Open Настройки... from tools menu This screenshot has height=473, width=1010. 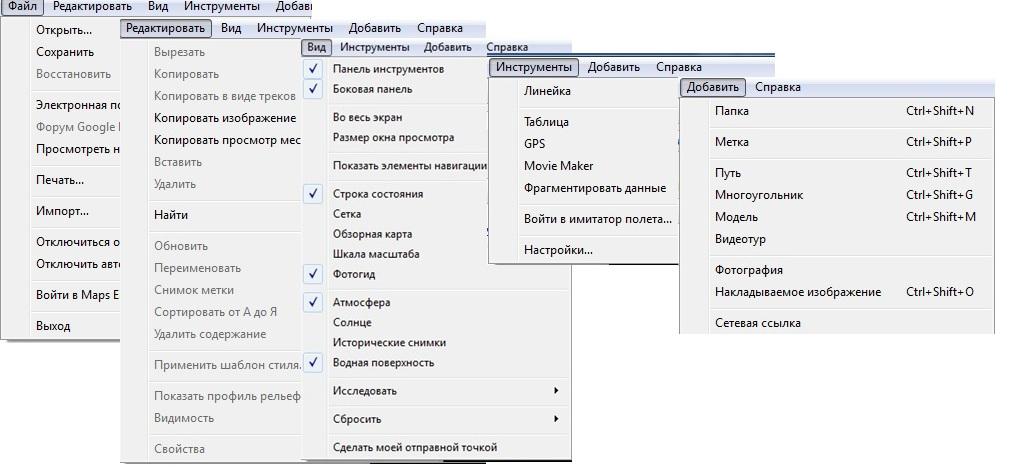click(x=558, y=249)
